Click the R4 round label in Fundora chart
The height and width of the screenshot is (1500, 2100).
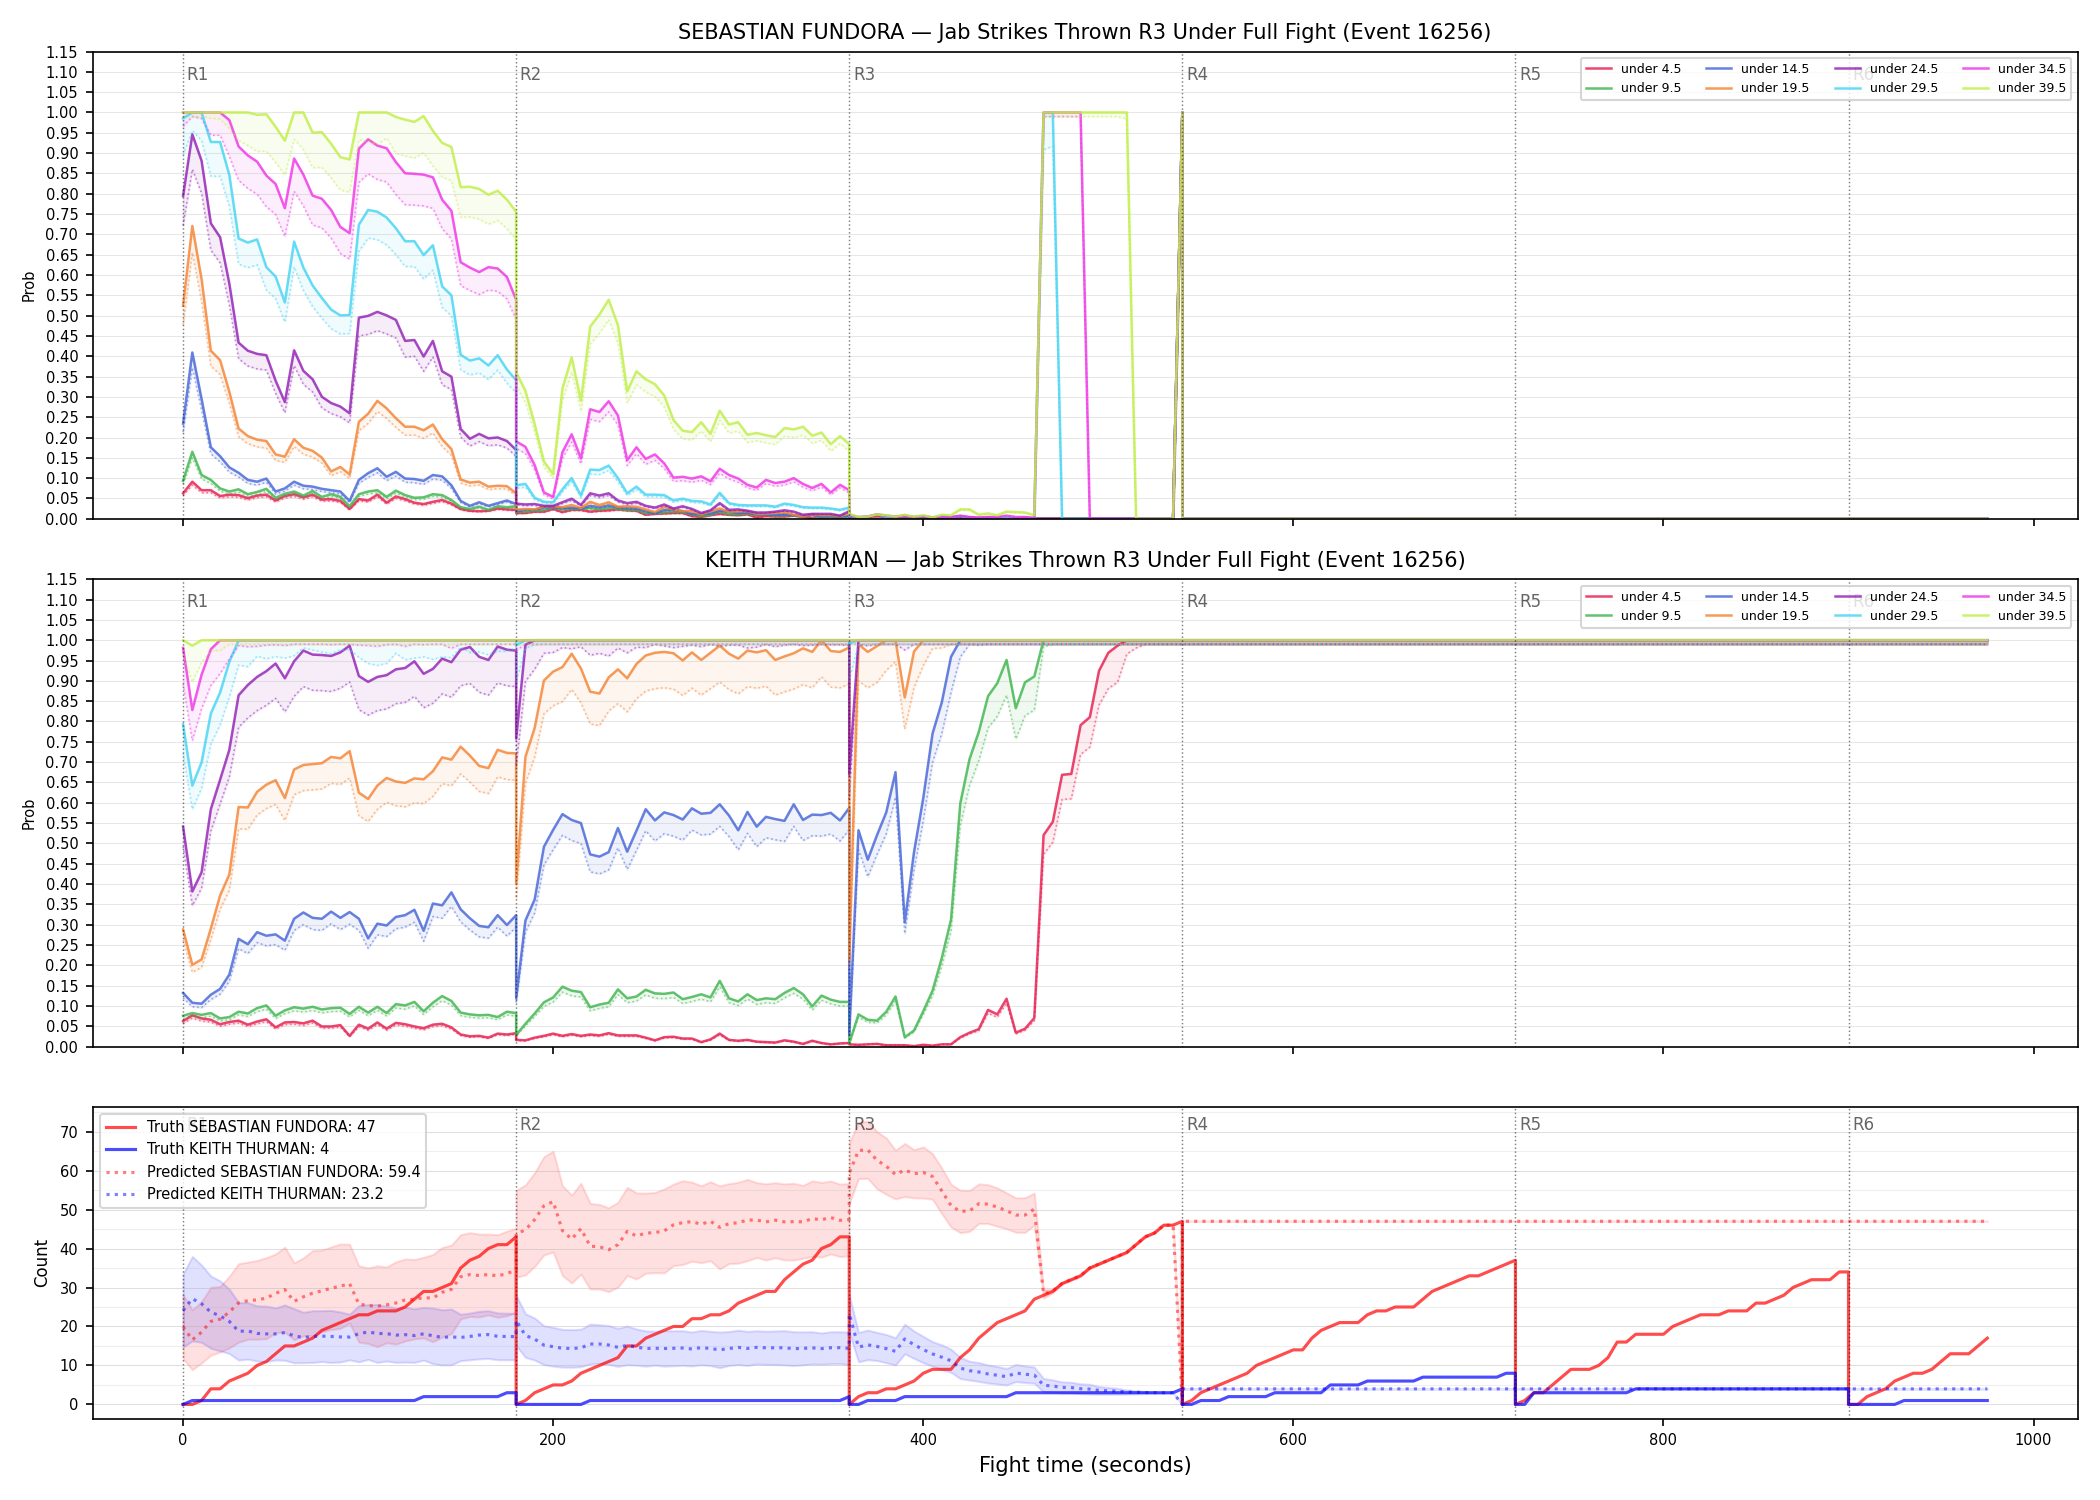click(1197, 74)
